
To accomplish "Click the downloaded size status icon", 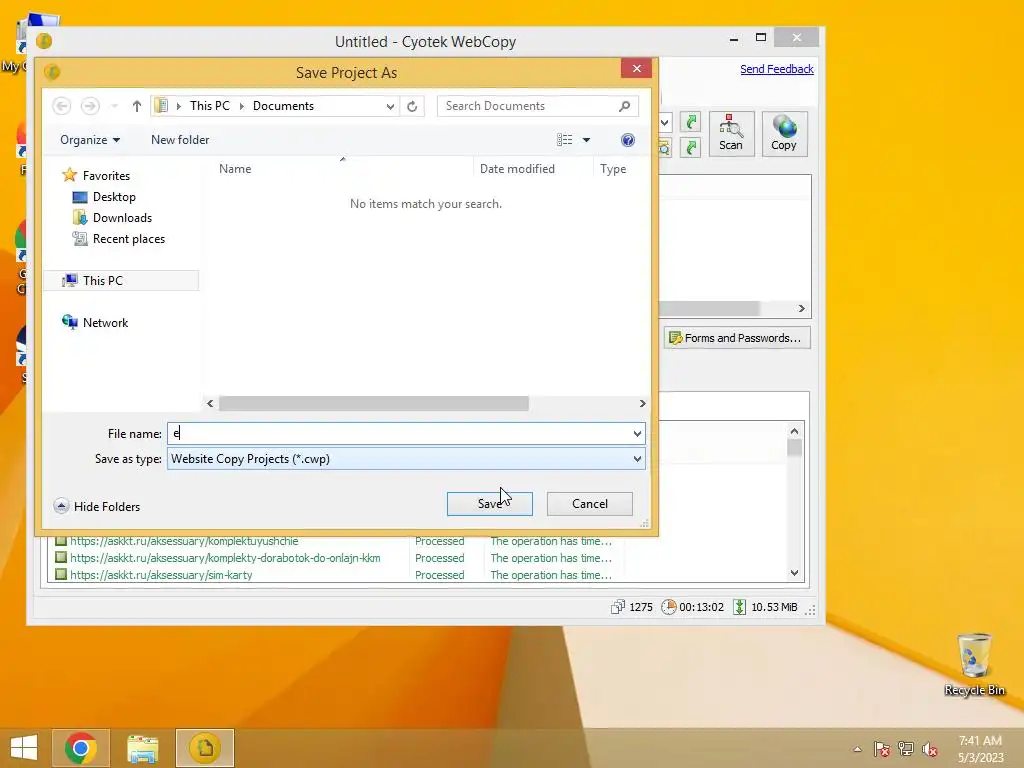I will tap(739, 607).
